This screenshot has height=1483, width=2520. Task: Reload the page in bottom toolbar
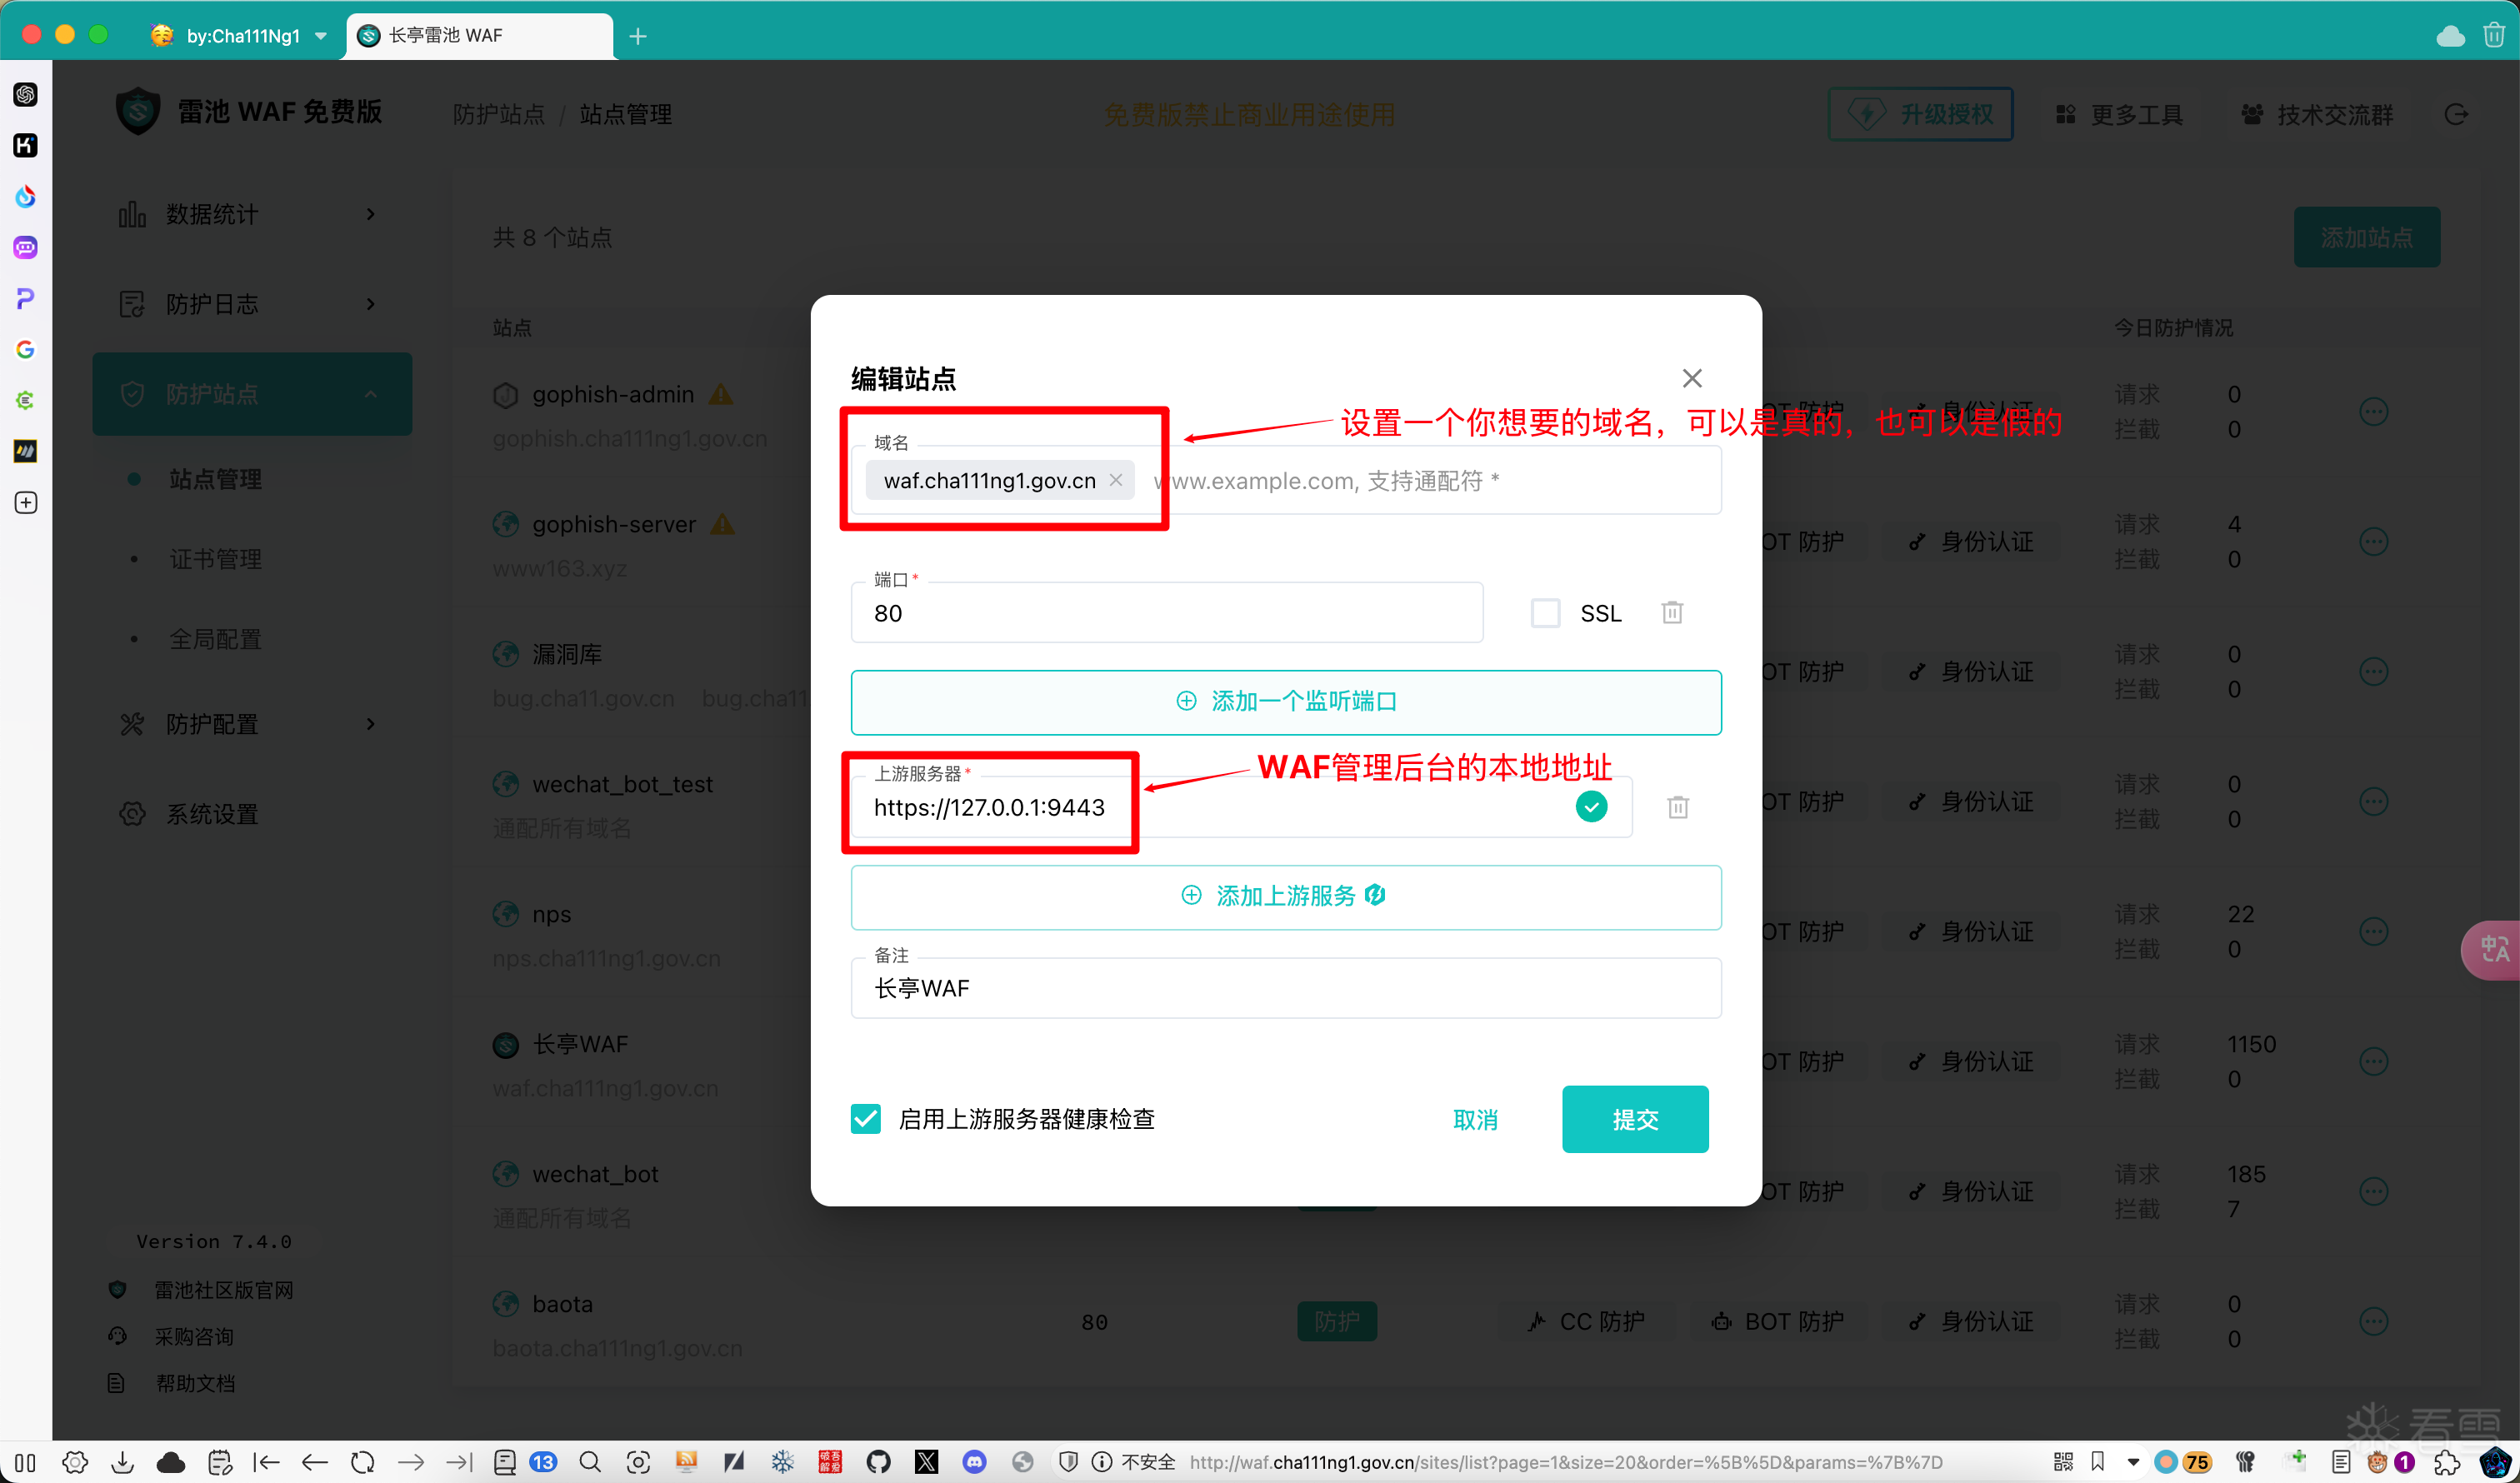[x=363, y=1463]
